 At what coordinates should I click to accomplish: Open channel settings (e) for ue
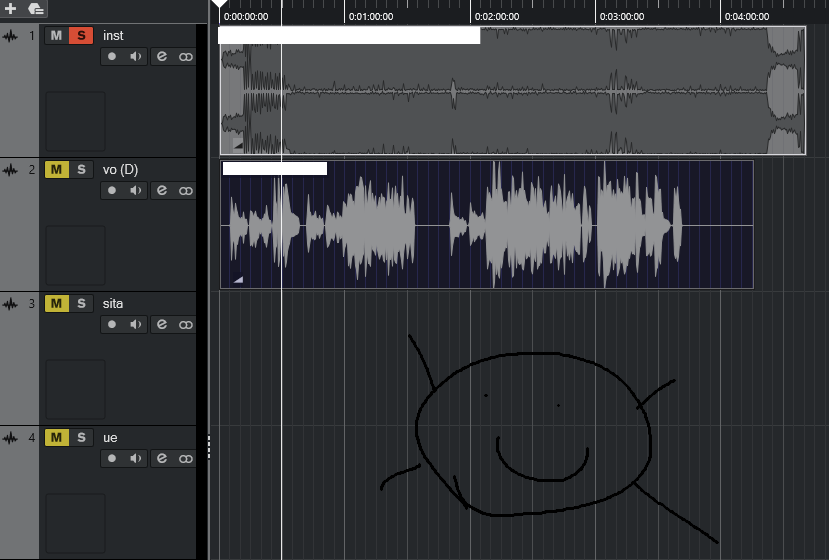tap(162, 458)
